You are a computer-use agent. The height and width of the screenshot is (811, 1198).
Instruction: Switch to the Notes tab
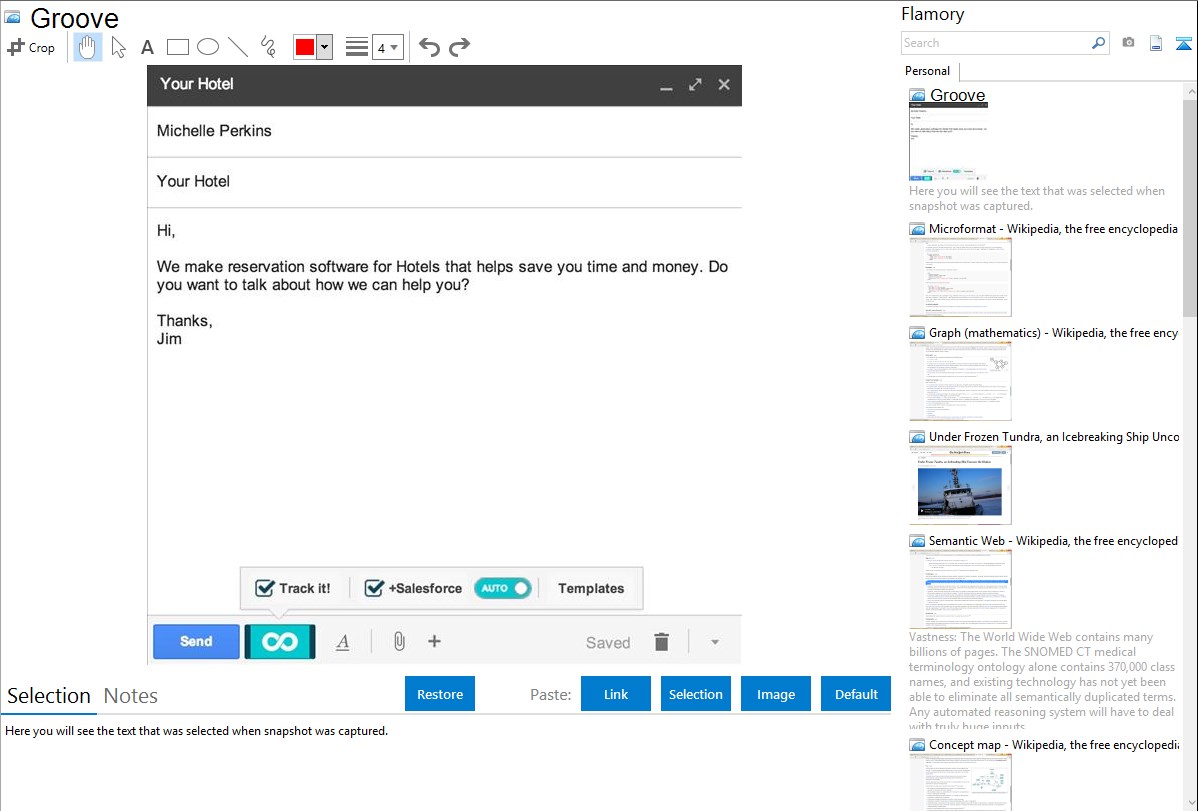pyautogui.click(x=131, y=696)
